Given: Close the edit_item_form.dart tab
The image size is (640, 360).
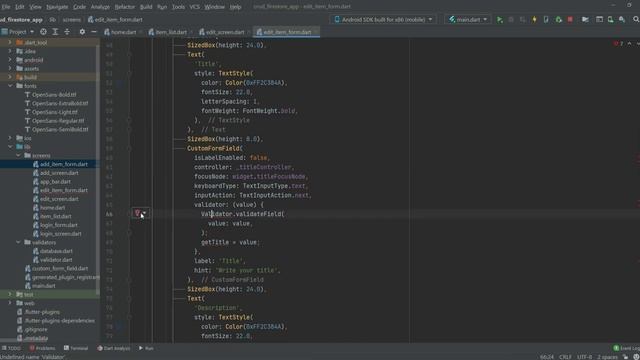Looking at the screenshot, I should coord(316,32).
